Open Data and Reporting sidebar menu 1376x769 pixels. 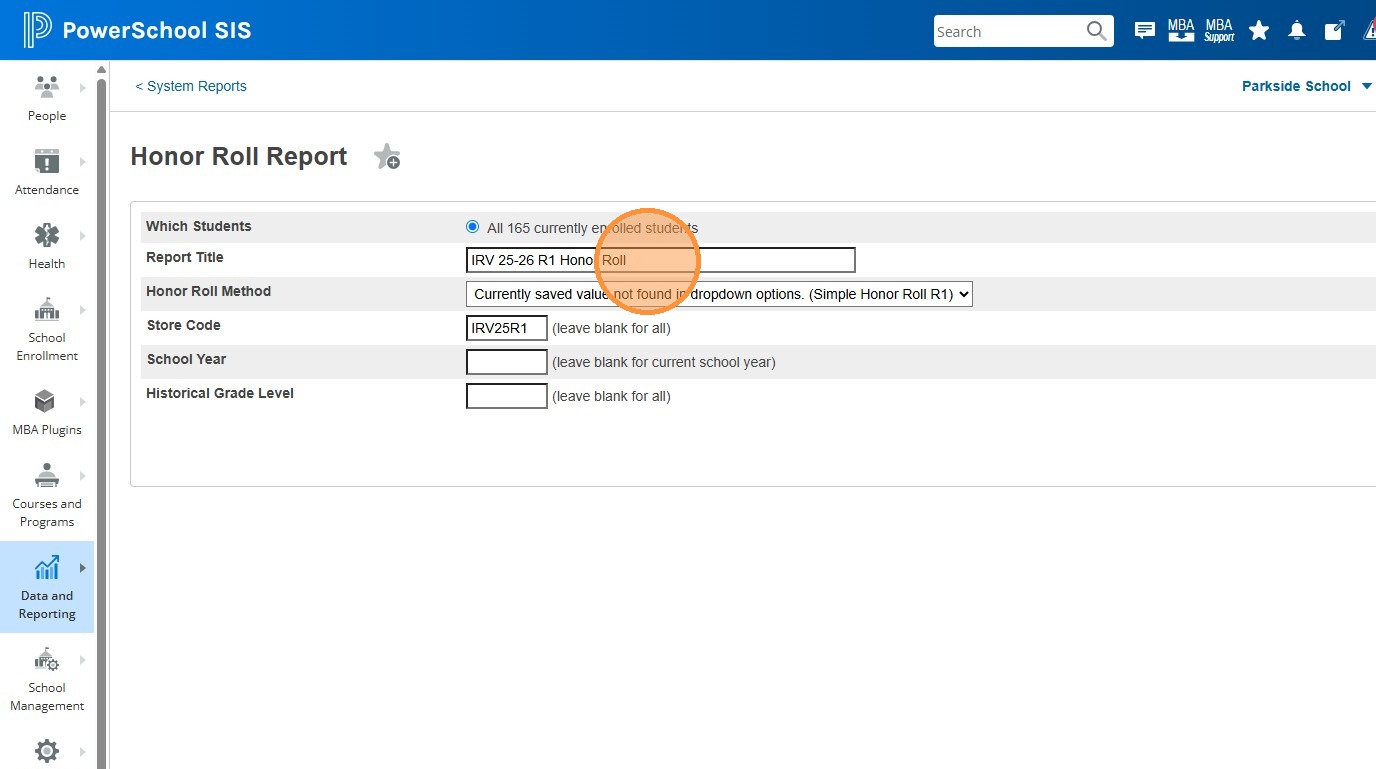(x=47, y=587)
